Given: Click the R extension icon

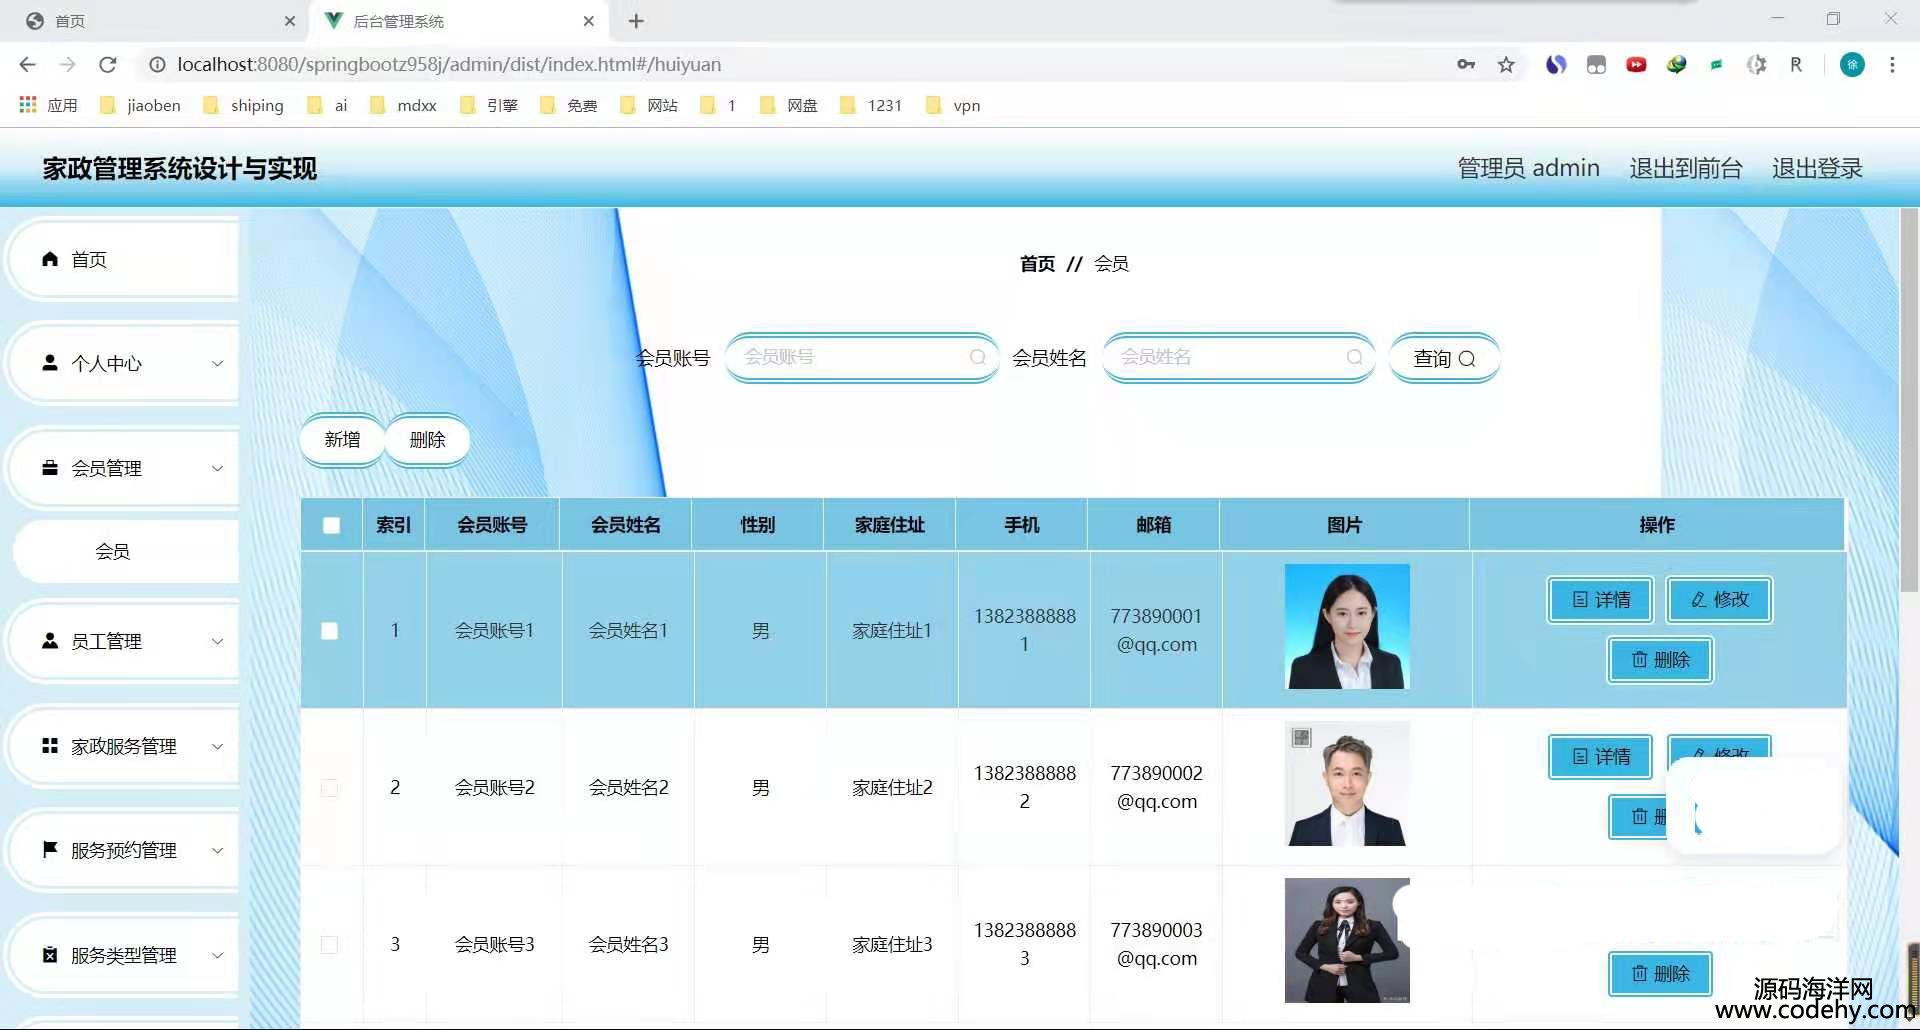Looking at the screenshot, I should 1796,65.
